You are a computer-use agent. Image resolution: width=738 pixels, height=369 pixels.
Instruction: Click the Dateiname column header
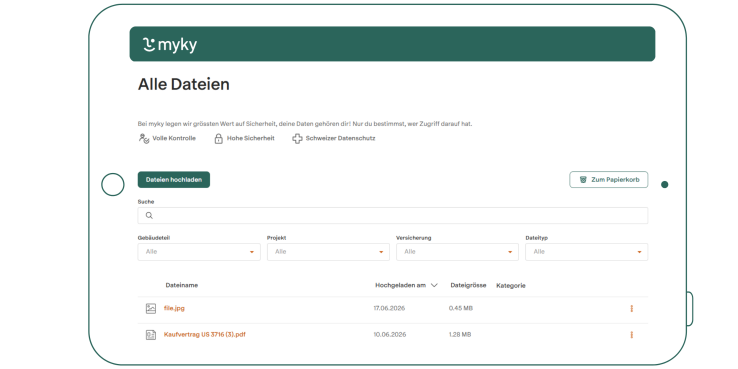point(182,285)
